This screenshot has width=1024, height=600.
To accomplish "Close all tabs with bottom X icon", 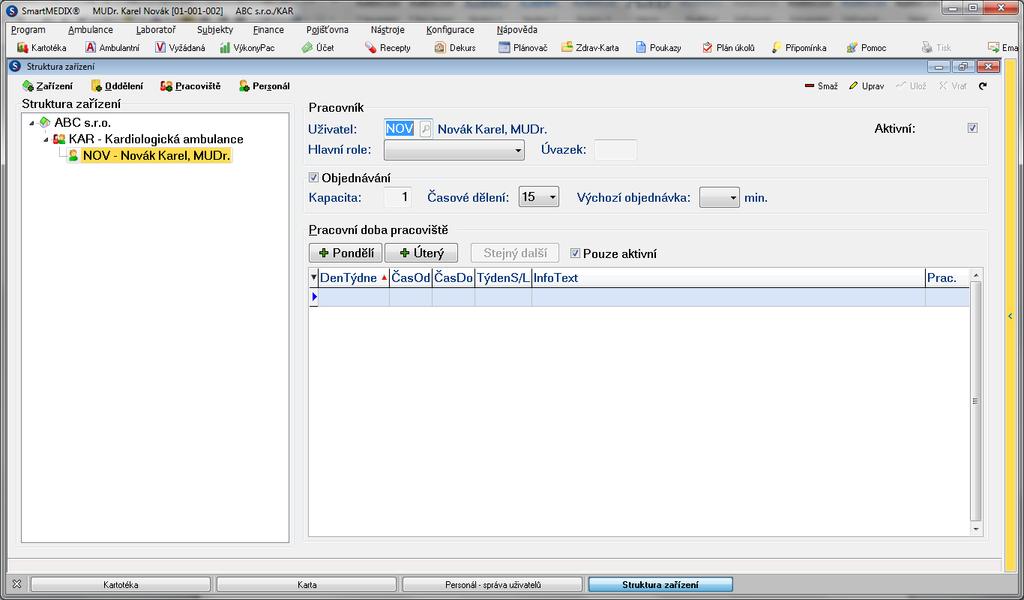I will (x=17, y=584).
